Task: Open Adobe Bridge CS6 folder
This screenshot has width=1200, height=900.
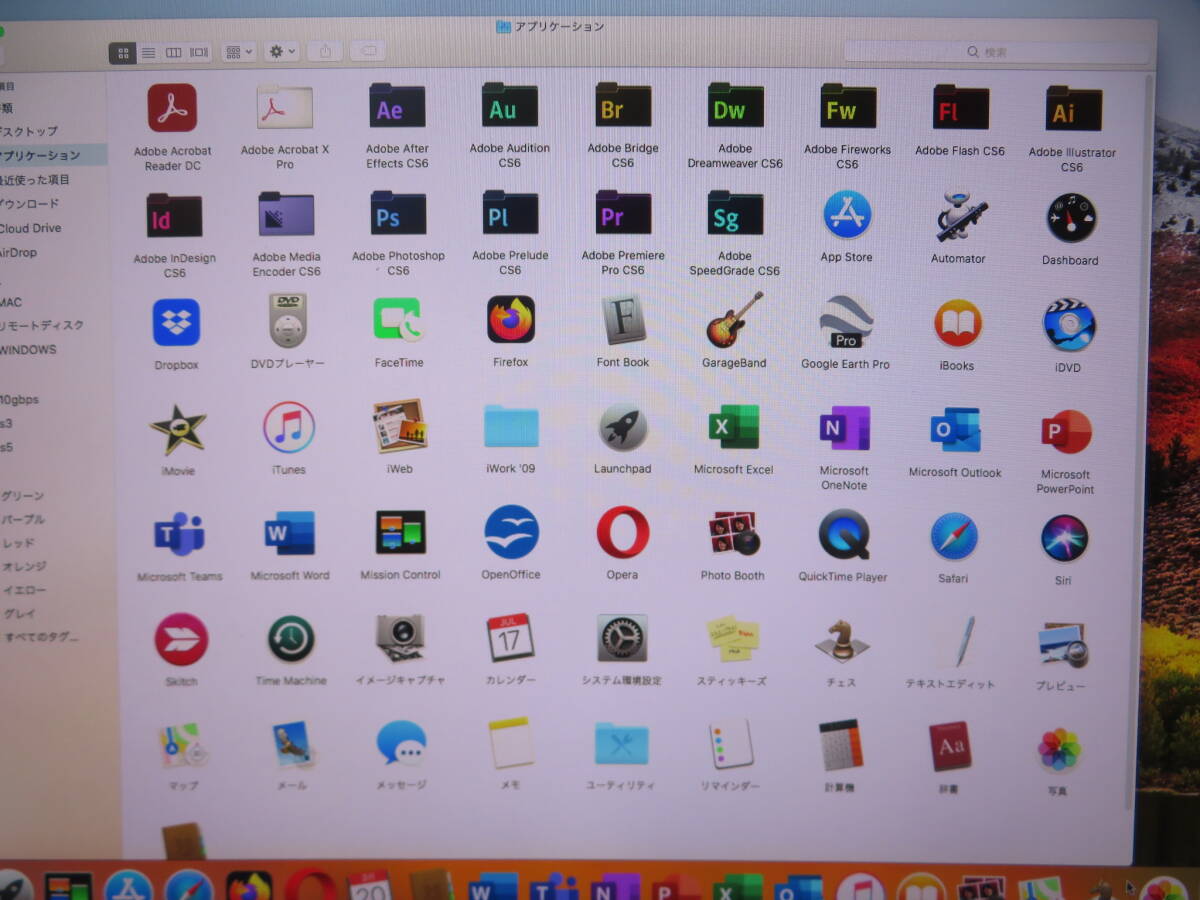Action: 623,105
